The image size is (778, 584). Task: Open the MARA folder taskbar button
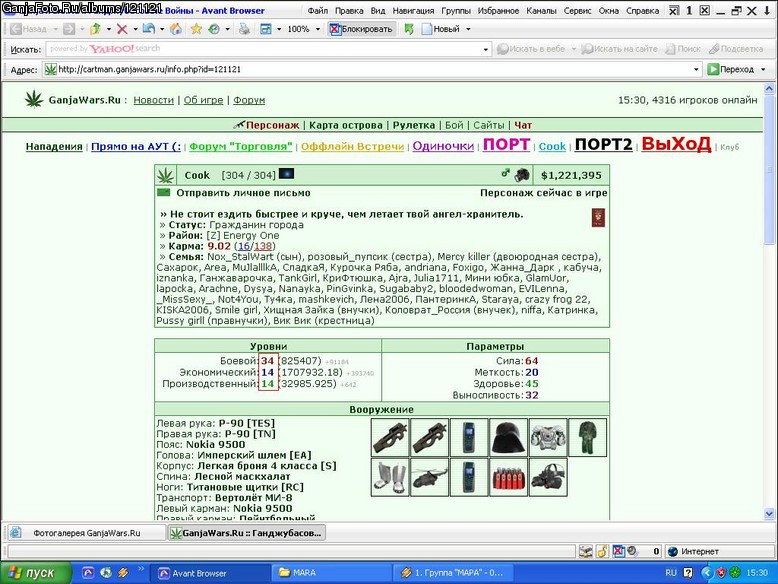pyautogui.click(x=331, y=573)
